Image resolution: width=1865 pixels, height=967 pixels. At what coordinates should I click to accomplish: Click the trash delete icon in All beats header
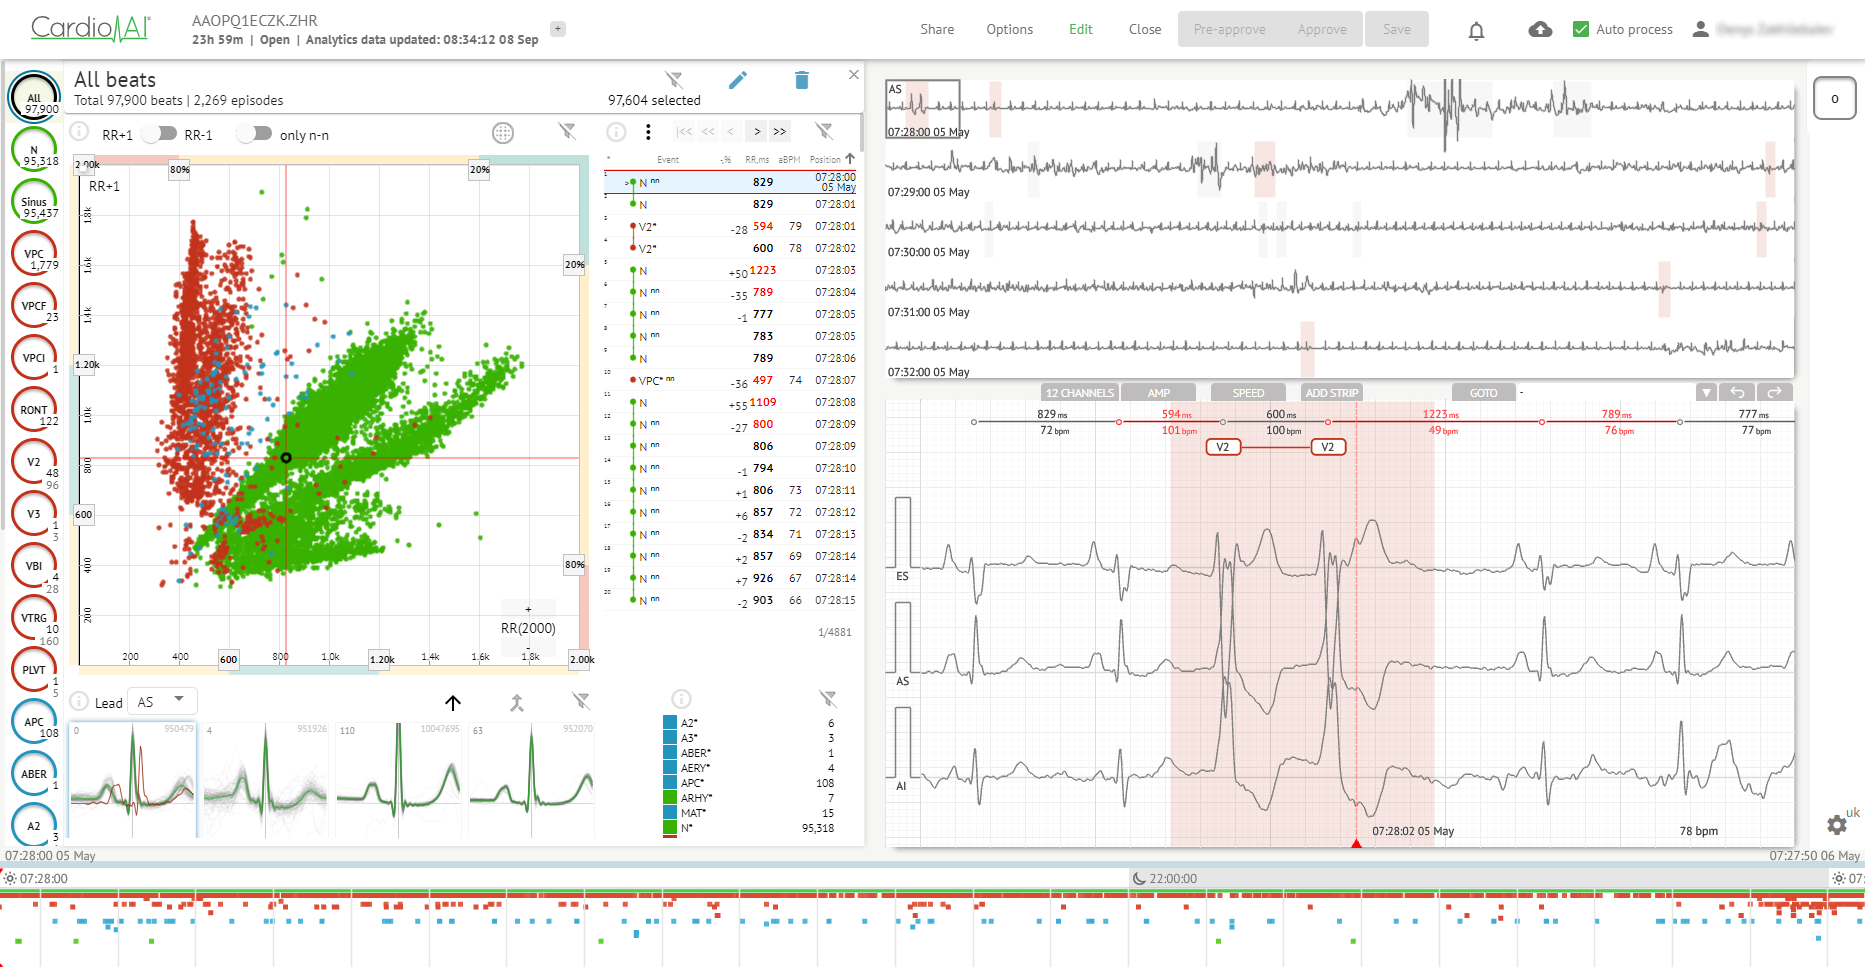pos(801,81)
